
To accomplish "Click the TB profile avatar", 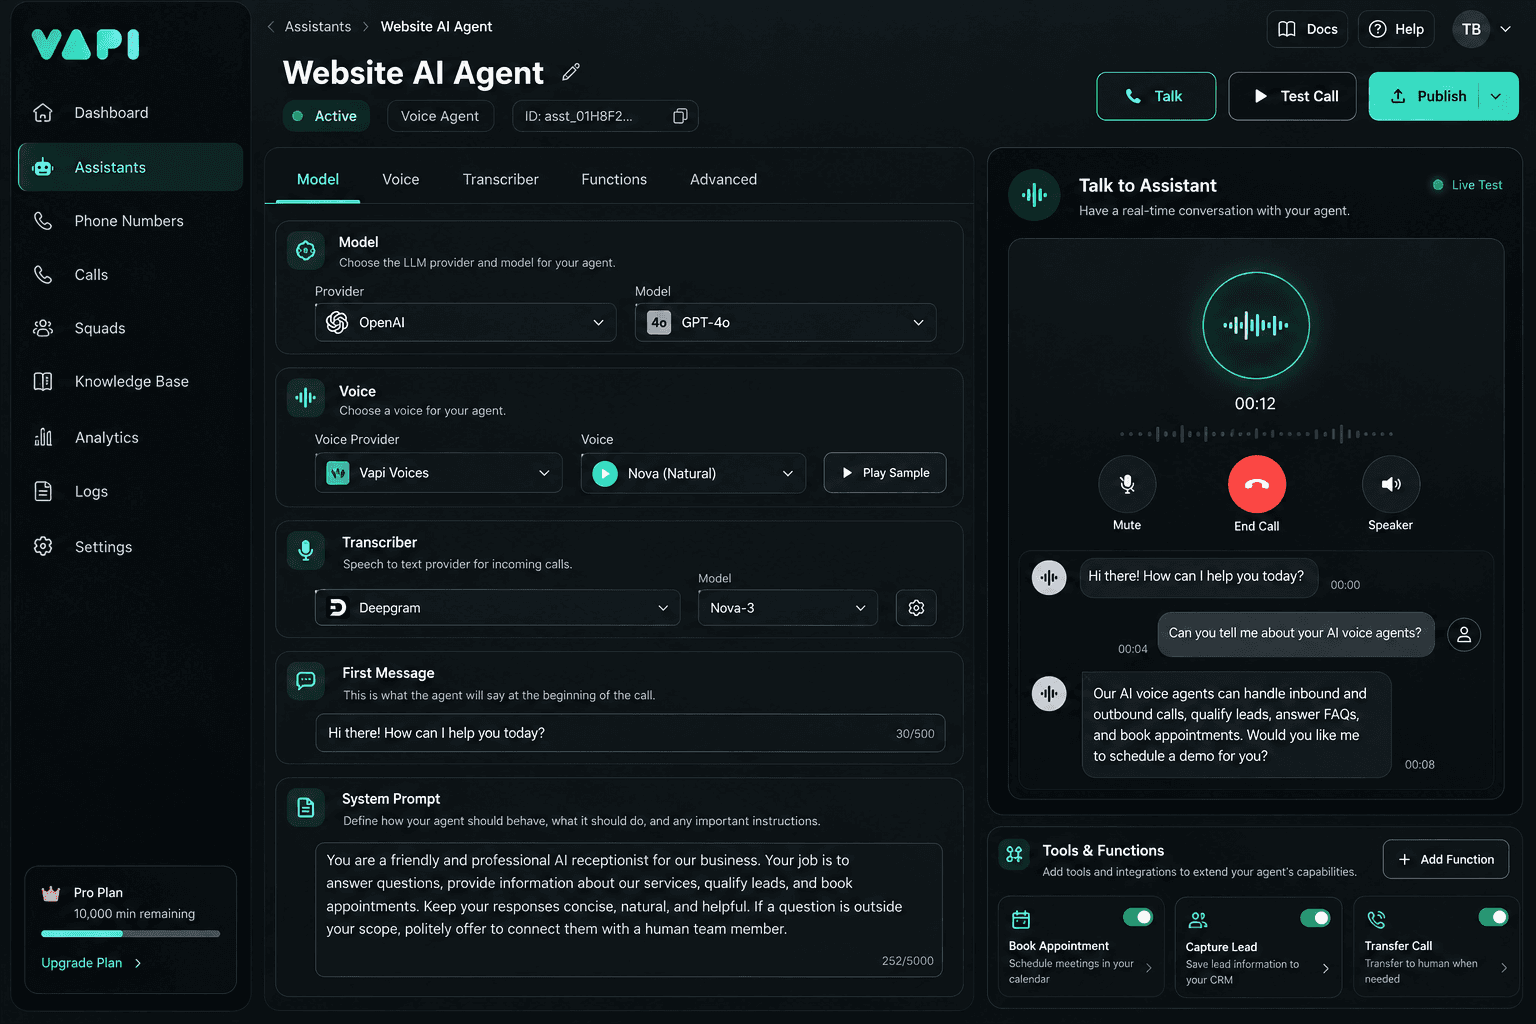I will coord(1471,29).
